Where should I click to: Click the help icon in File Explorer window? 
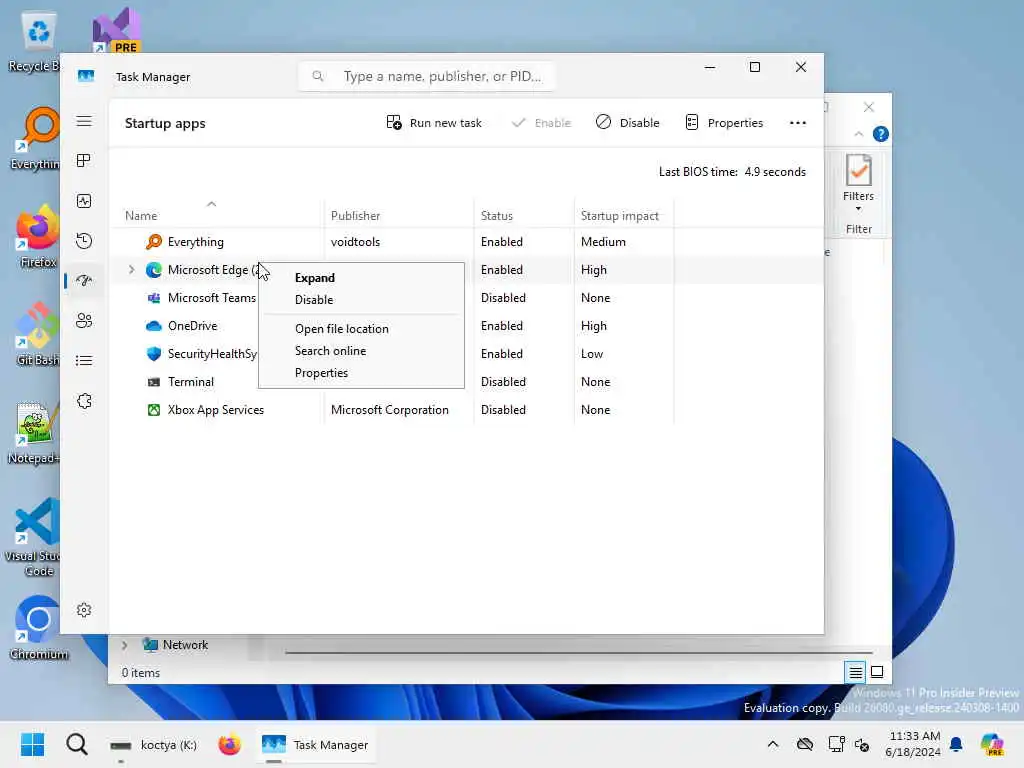coord(880,134)
